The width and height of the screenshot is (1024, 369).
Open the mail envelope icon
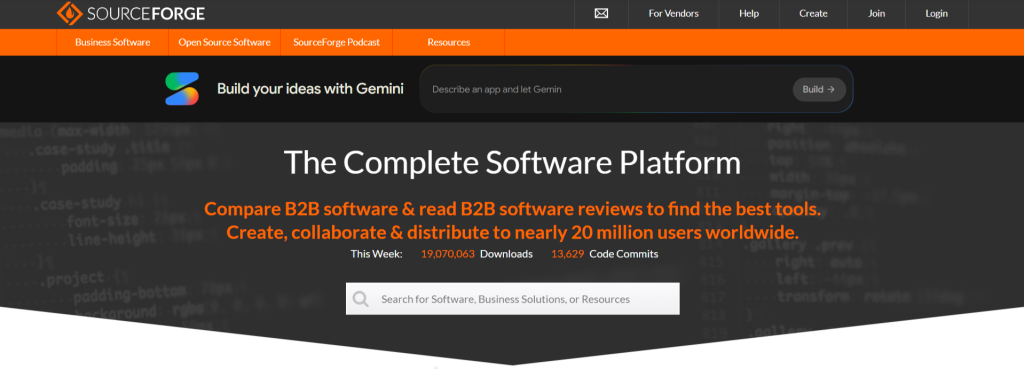(601, 14)
